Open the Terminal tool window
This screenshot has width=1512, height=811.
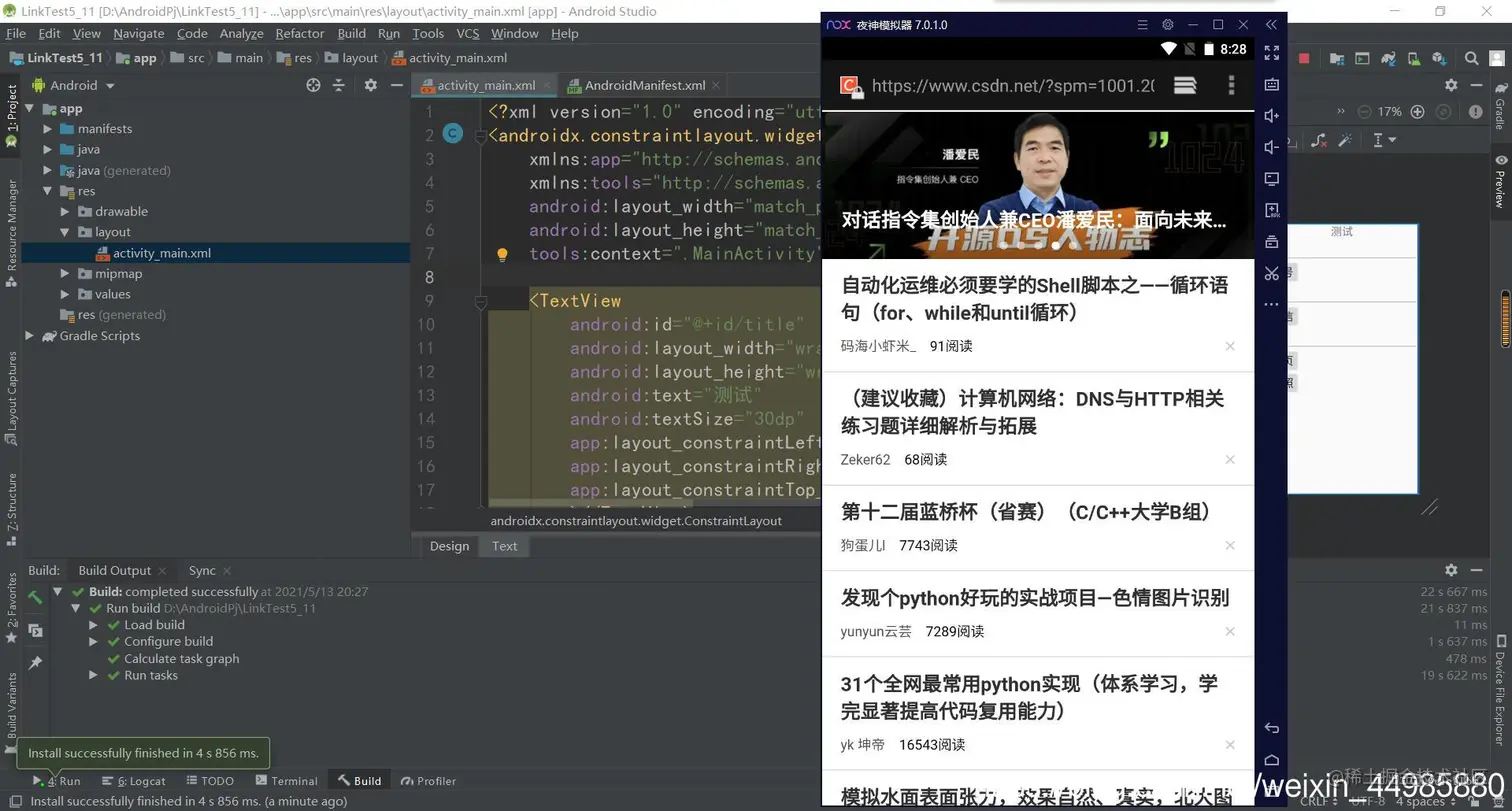(286, 781)
